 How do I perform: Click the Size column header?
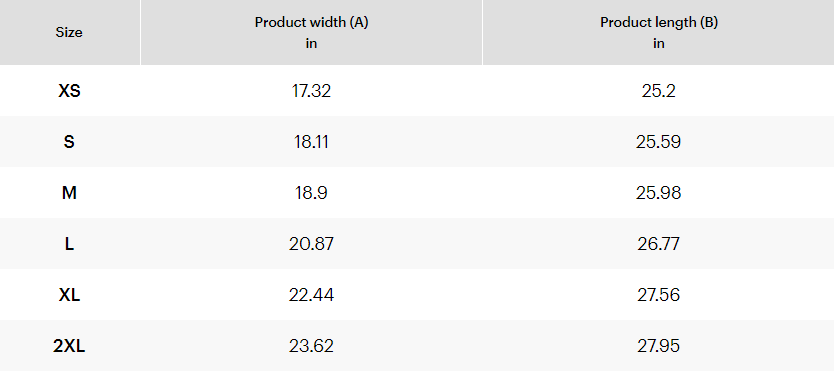(x=69, y=32)
